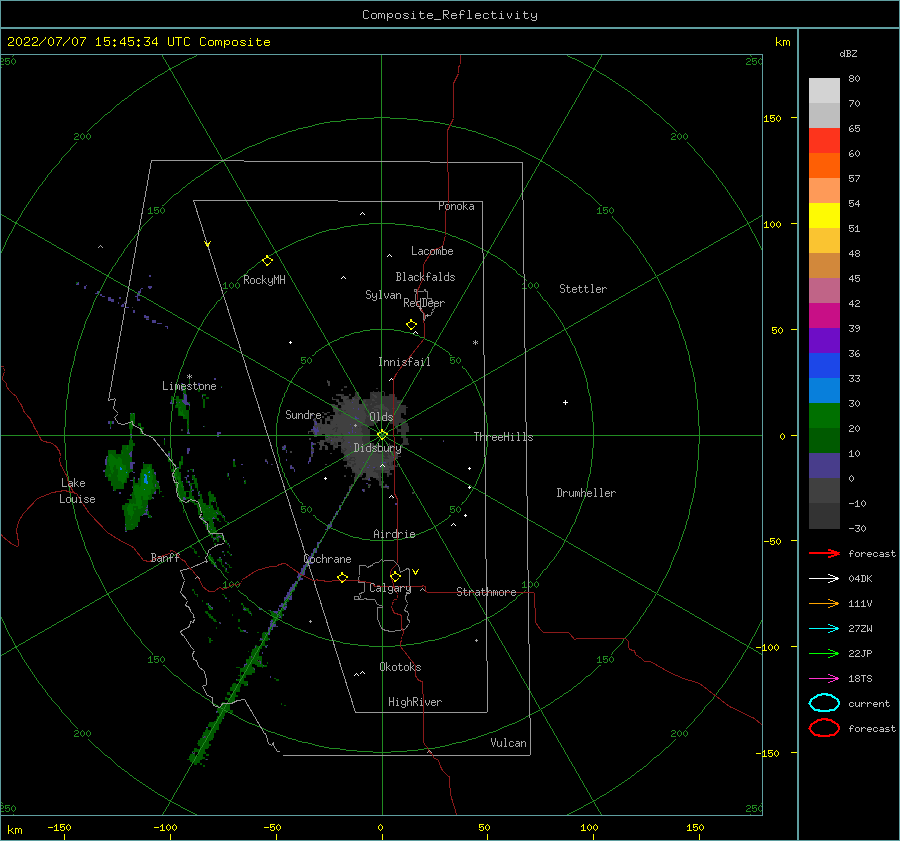The image size is (900, 841).
Task: Click the Strathmore town label
Action: pyautogui.click(x=486, y=592)
